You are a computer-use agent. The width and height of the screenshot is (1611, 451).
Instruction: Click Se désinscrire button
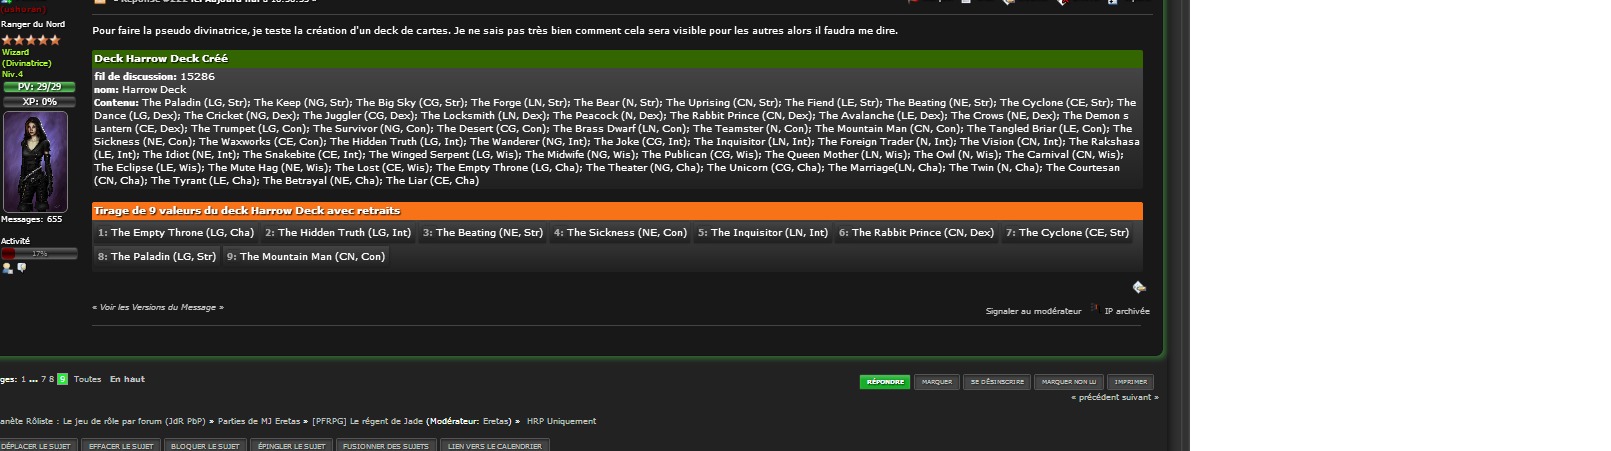[997, 382]
